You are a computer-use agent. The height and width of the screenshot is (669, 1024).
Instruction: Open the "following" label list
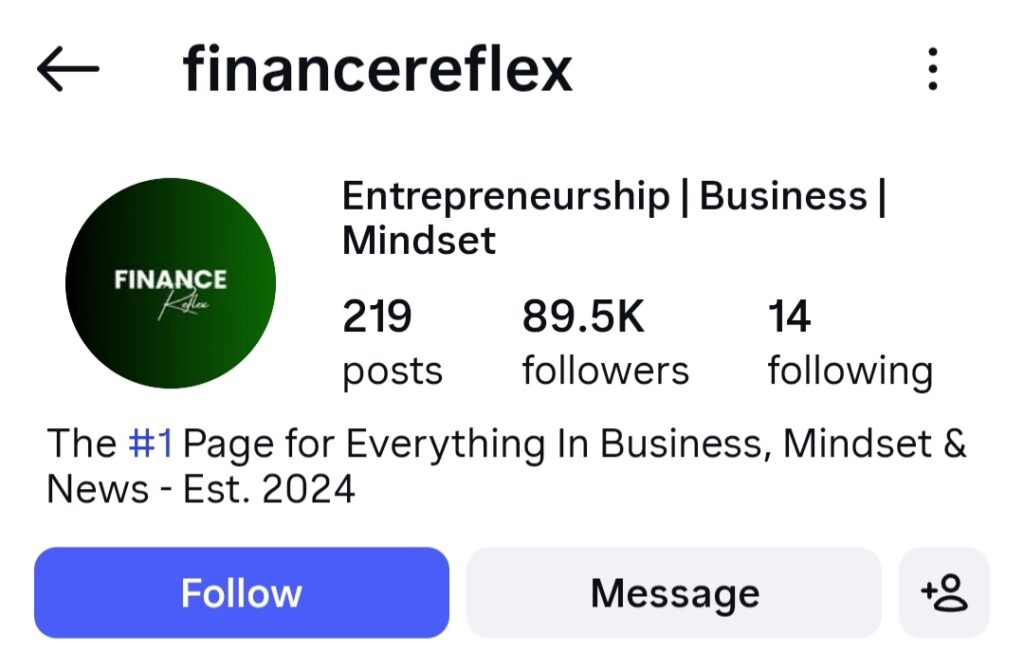click(849, 372)
